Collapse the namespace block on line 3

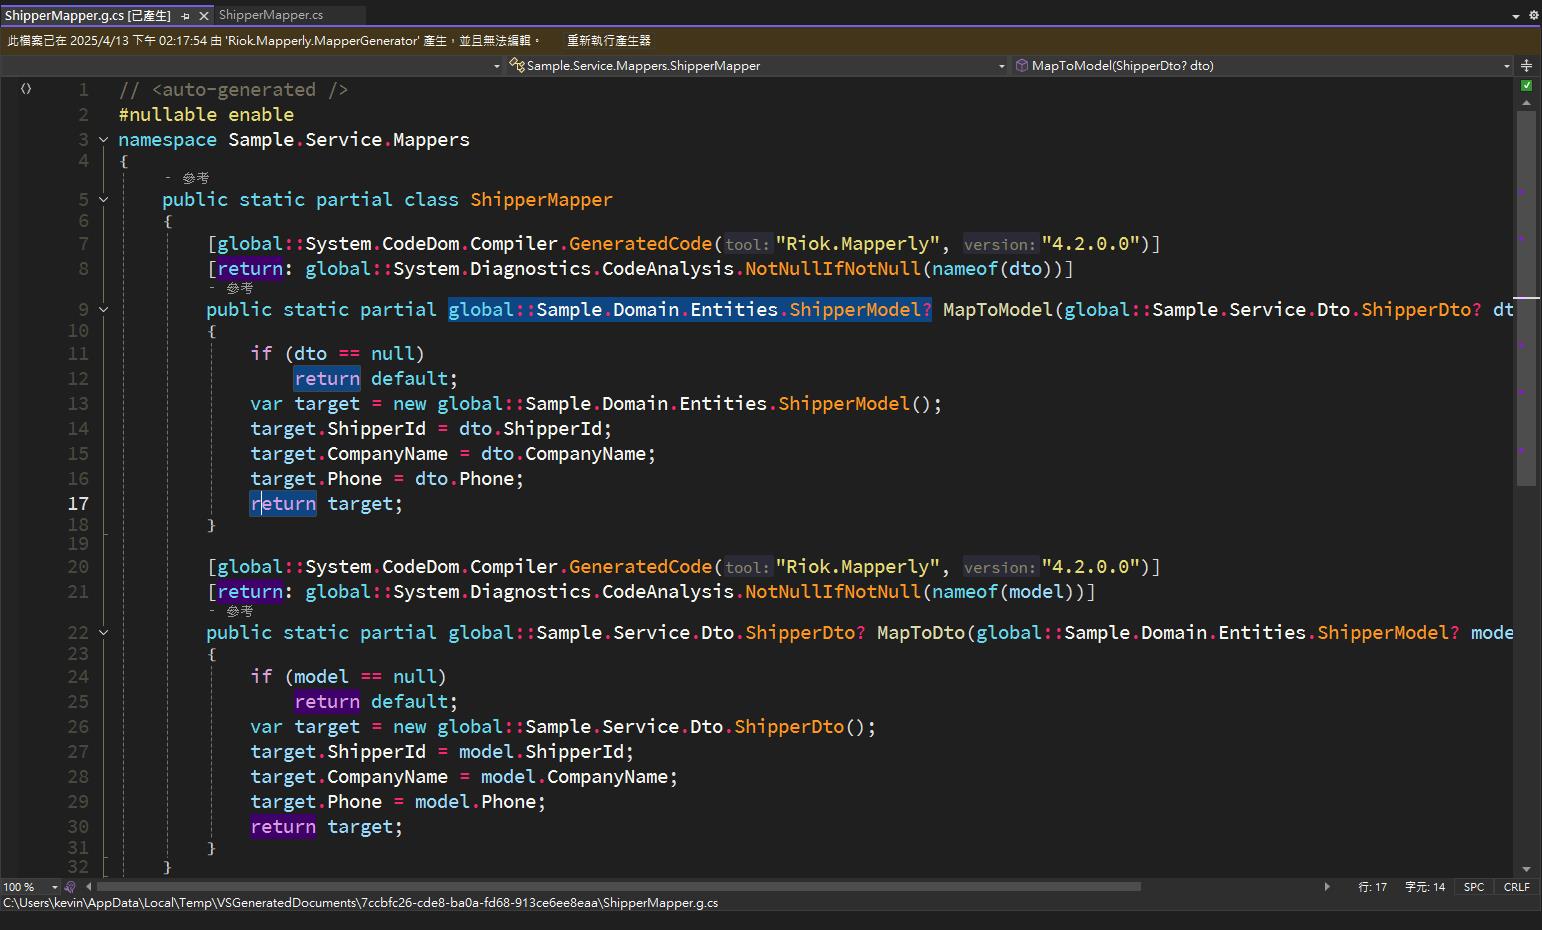(x=103, y=140)
